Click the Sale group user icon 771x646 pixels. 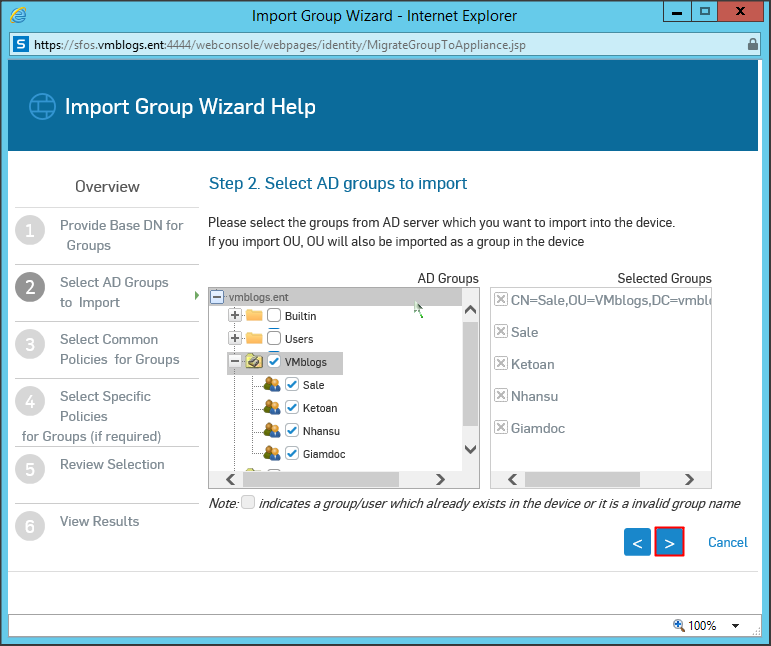271,385
